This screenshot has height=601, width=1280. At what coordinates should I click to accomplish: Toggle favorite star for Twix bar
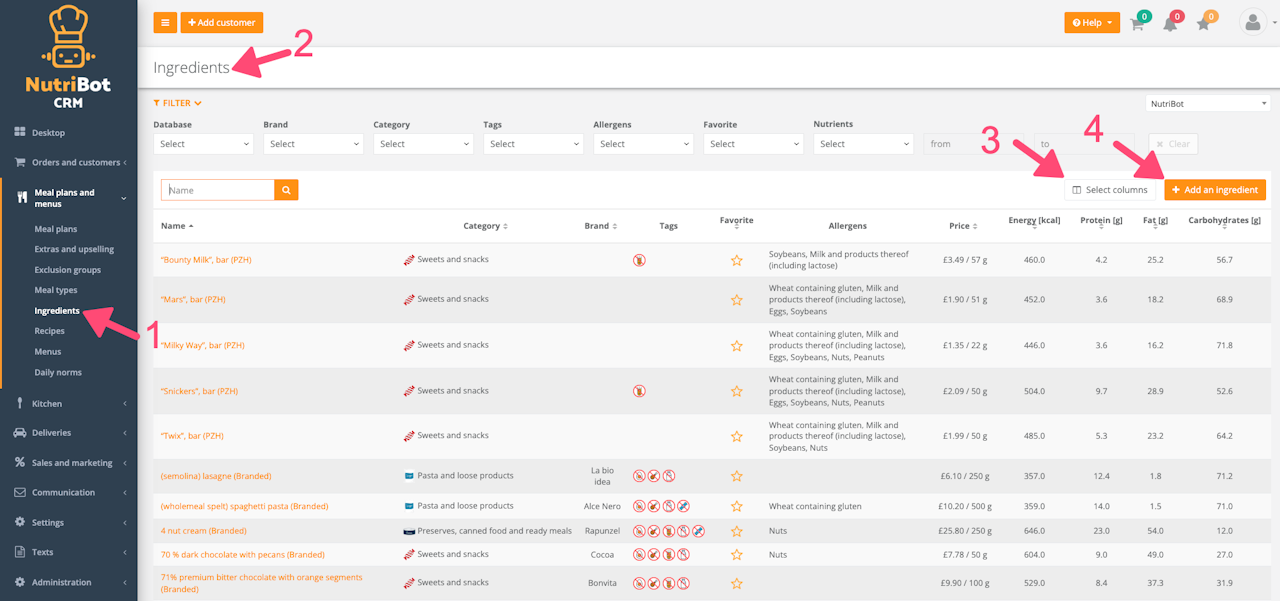coord(737,436)
